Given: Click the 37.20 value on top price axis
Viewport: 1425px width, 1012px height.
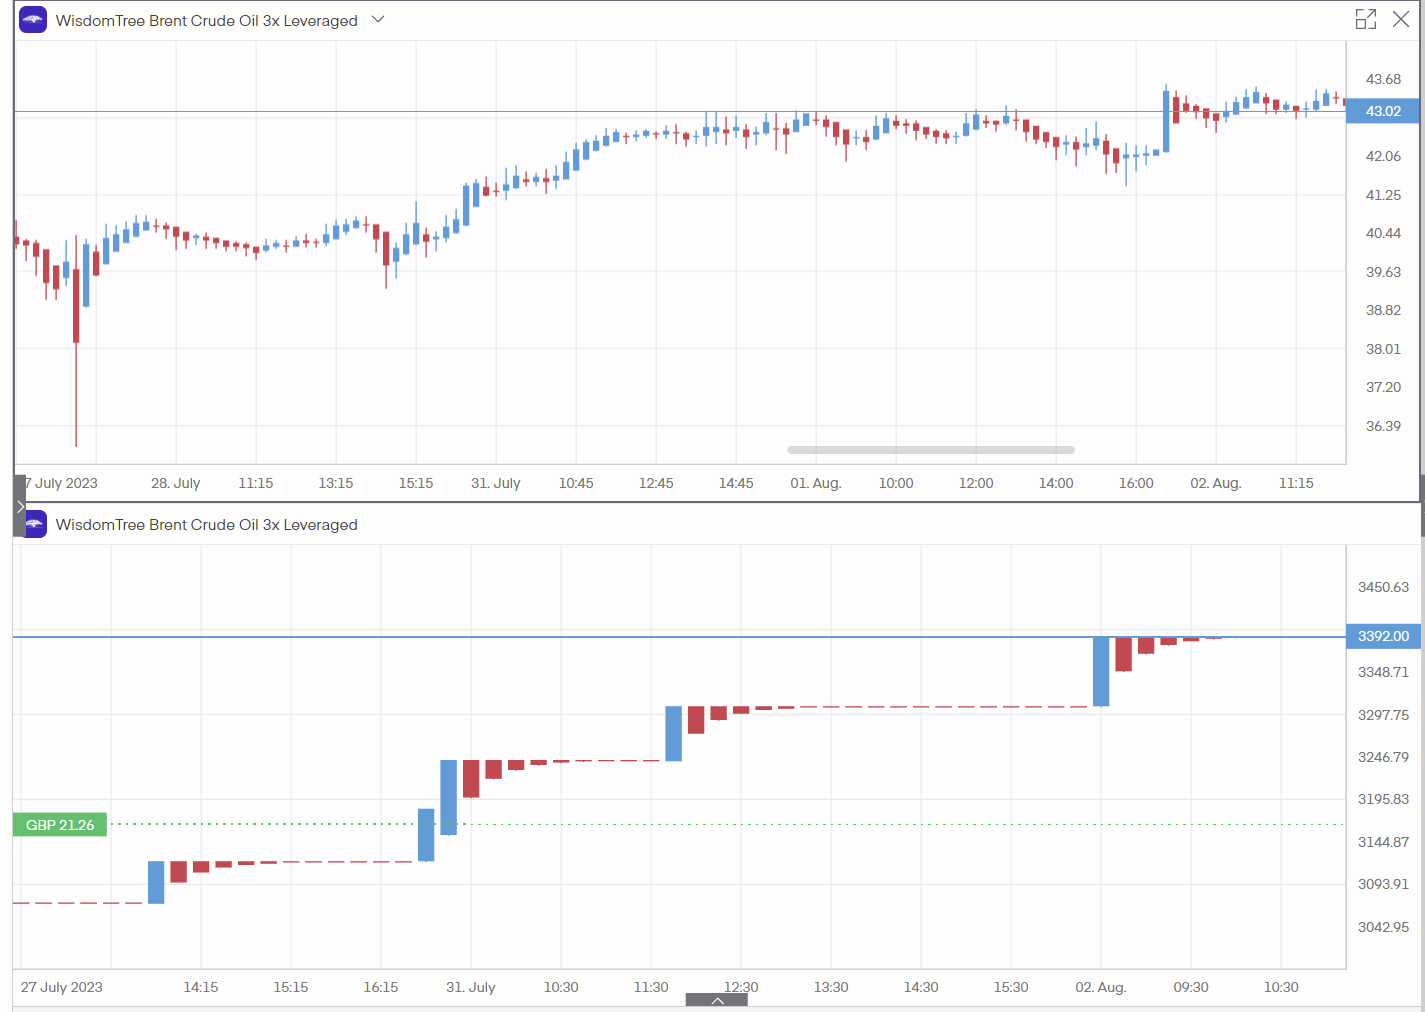Looking at the screenshot, I should point(1383,387).
